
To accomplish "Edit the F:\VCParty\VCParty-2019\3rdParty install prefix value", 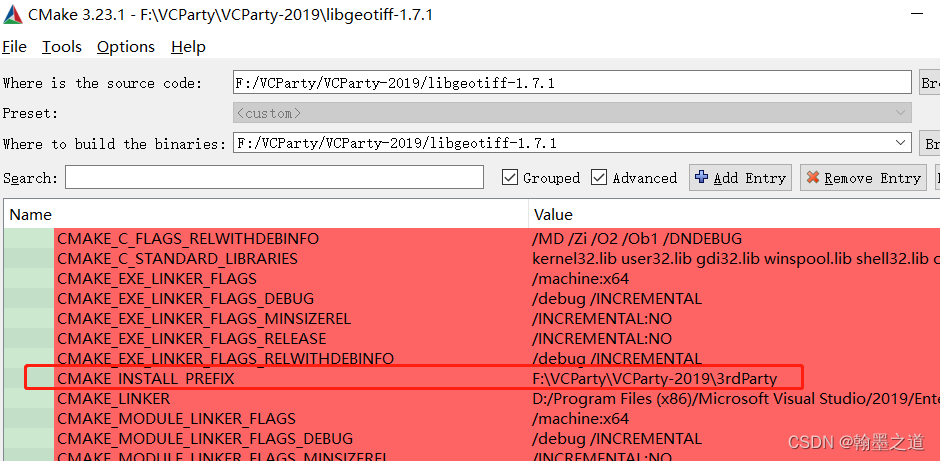I will click(655, 378).
